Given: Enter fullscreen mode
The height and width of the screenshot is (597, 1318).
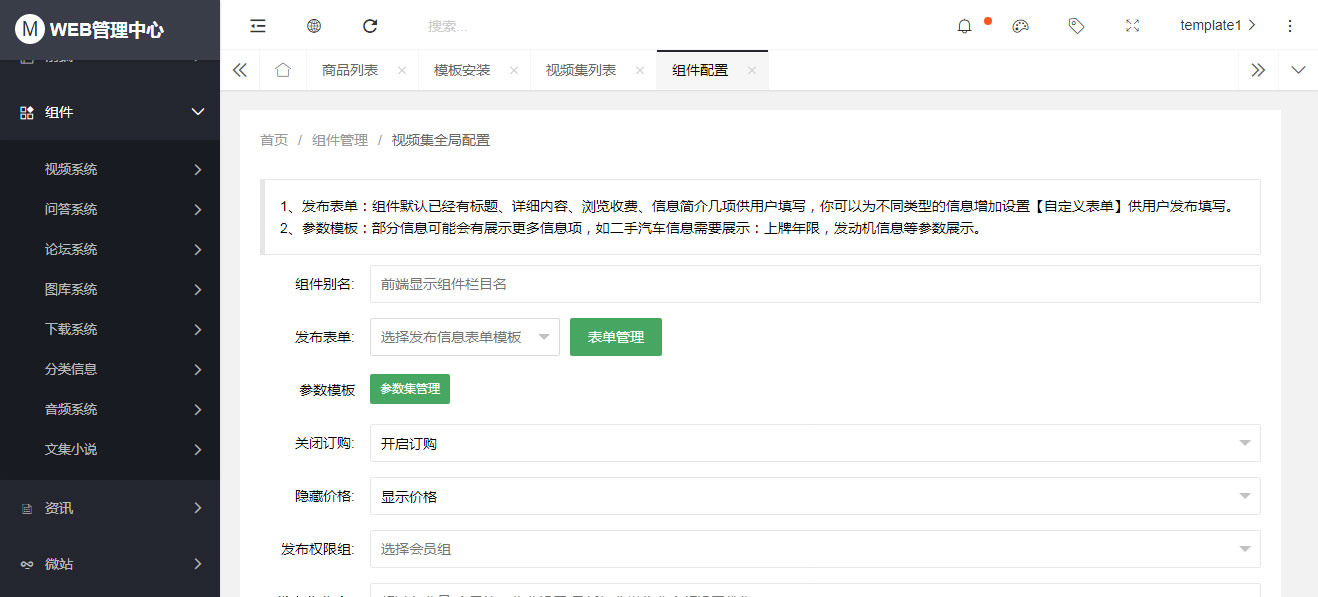Looking at the screenshot, I should pyautogui.click(x=1132, y=25).
